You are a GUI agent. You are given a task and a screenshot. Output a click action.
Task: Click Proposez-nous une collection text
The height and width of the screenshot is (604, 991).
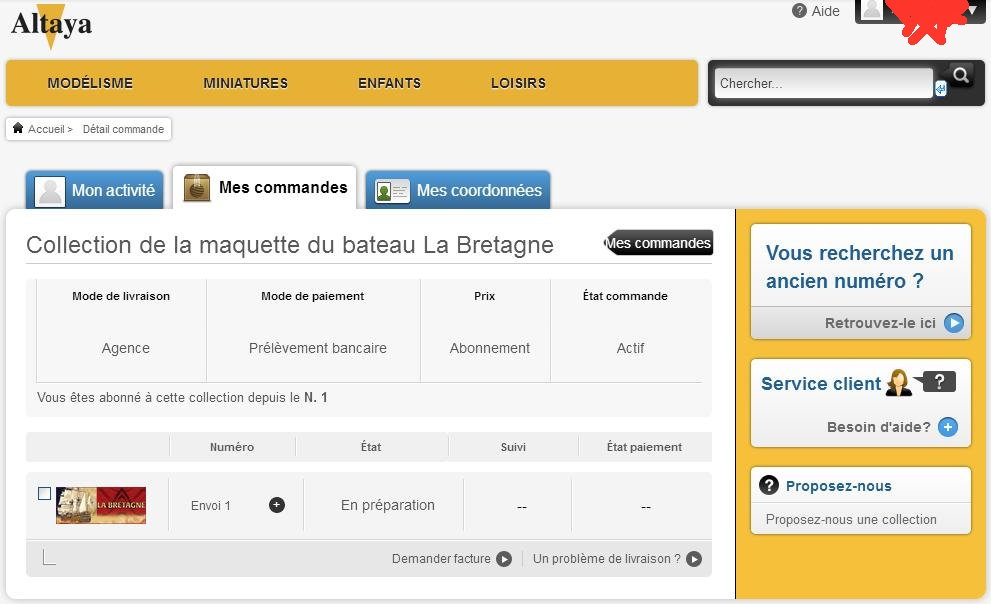click(851, 519)
